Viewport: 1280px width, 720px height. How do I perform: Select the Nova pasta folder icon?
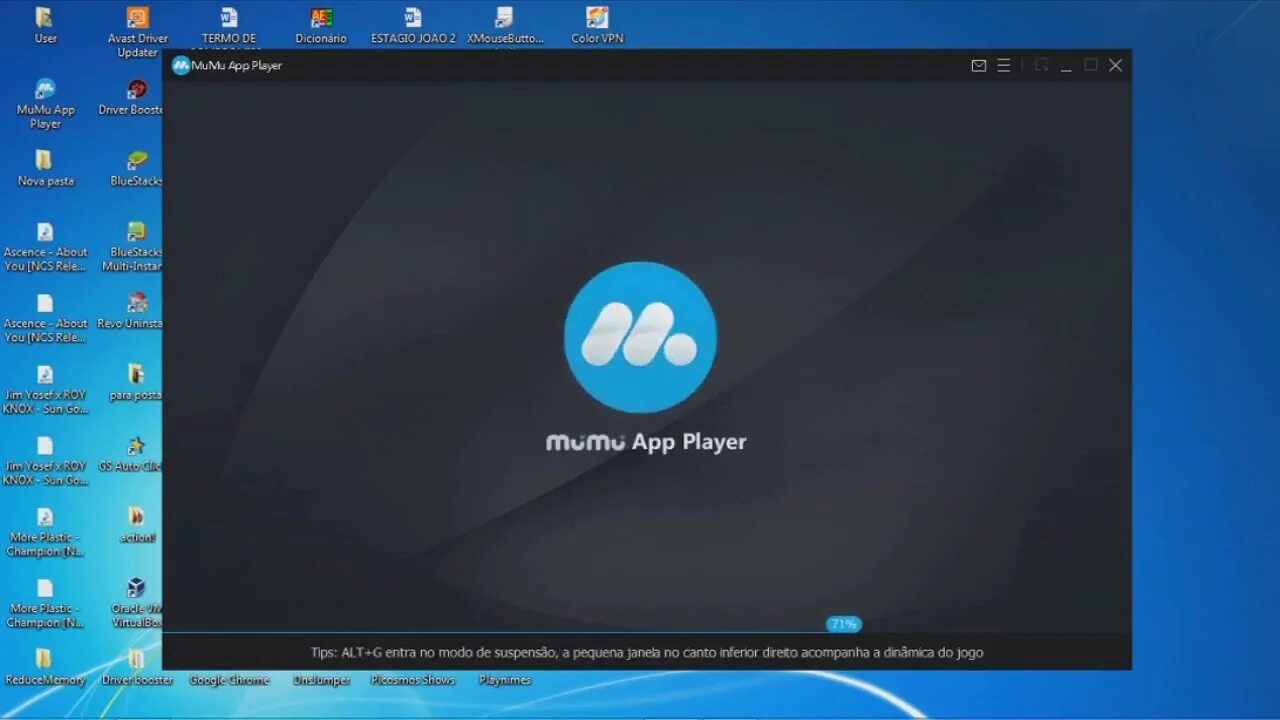pyautogui.click(x=45, y=169)
